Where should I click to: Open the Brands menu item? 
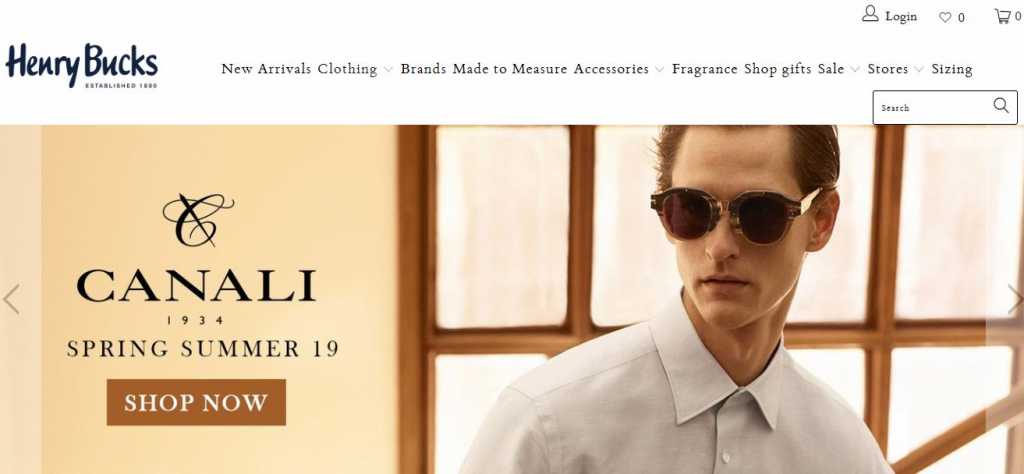pos(423,69)
